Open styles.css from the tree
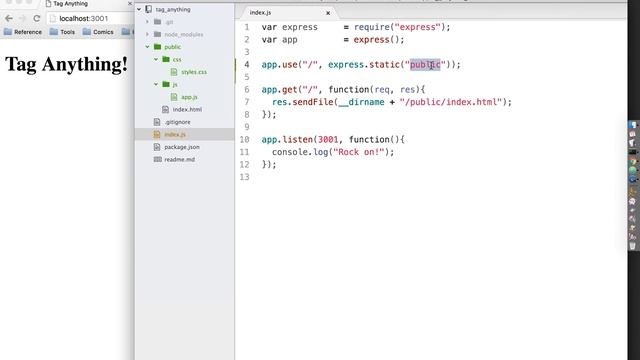 tap(194, 72)
